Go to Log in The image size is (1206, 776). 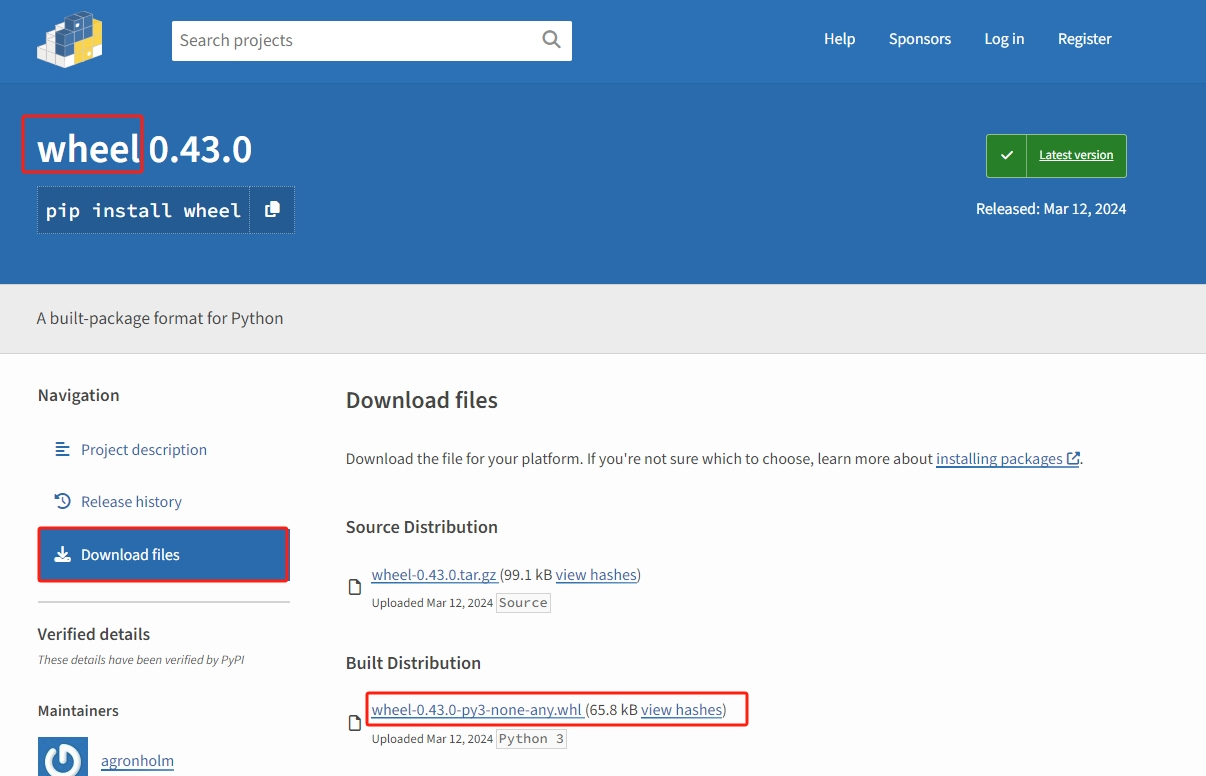[x=1004, y=39]
